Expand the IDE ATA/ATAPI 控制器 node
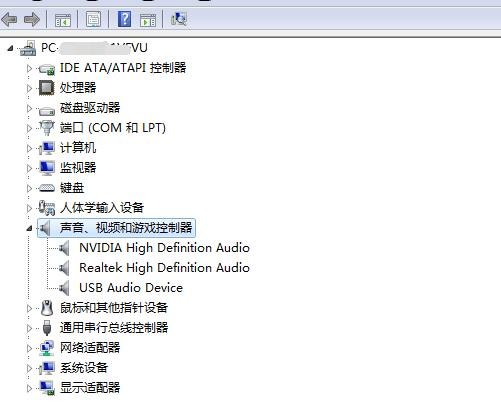Image resolution: width=501 pixels, height=408 pixels. (x=29, y=68)
